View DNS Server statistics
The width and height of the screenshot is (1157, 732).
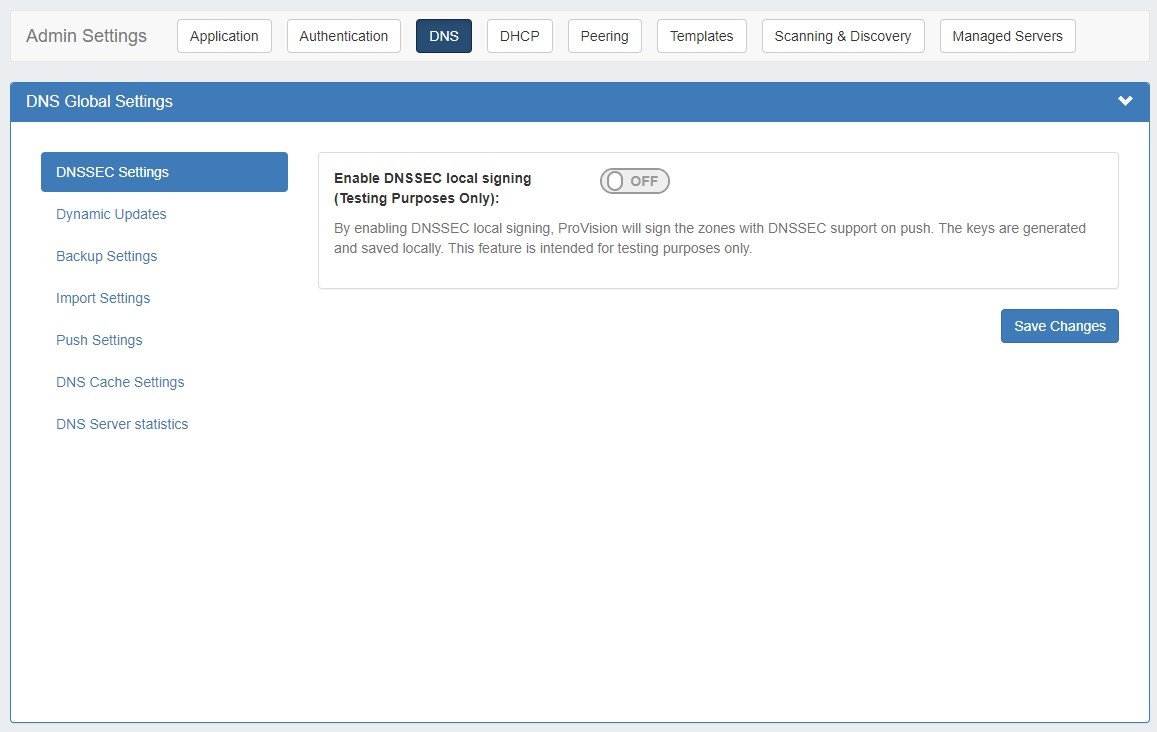(x=122, y=424)
